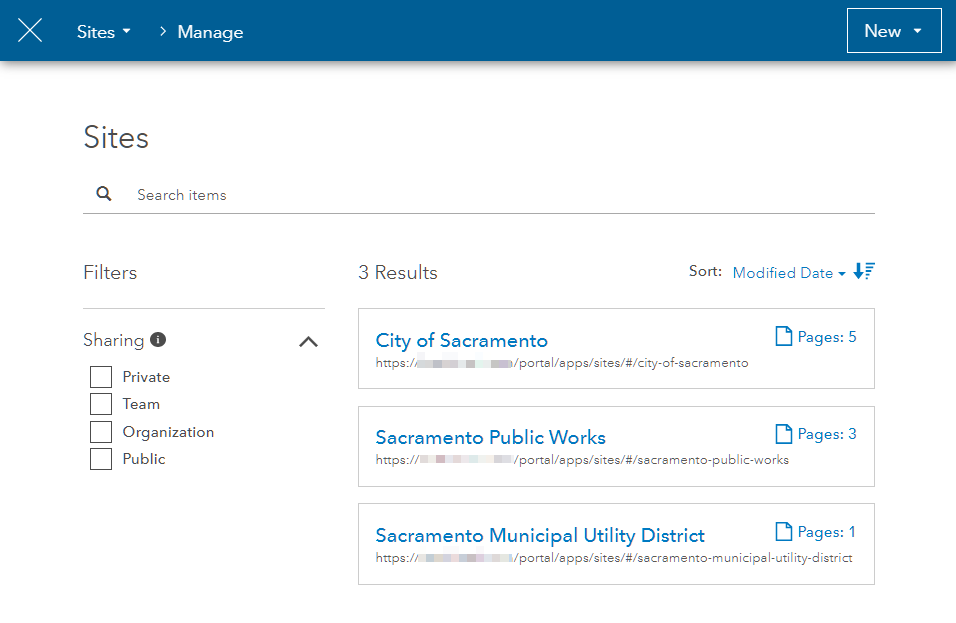
Task: Click the '3 Results' count text
Action: (398, 272)
